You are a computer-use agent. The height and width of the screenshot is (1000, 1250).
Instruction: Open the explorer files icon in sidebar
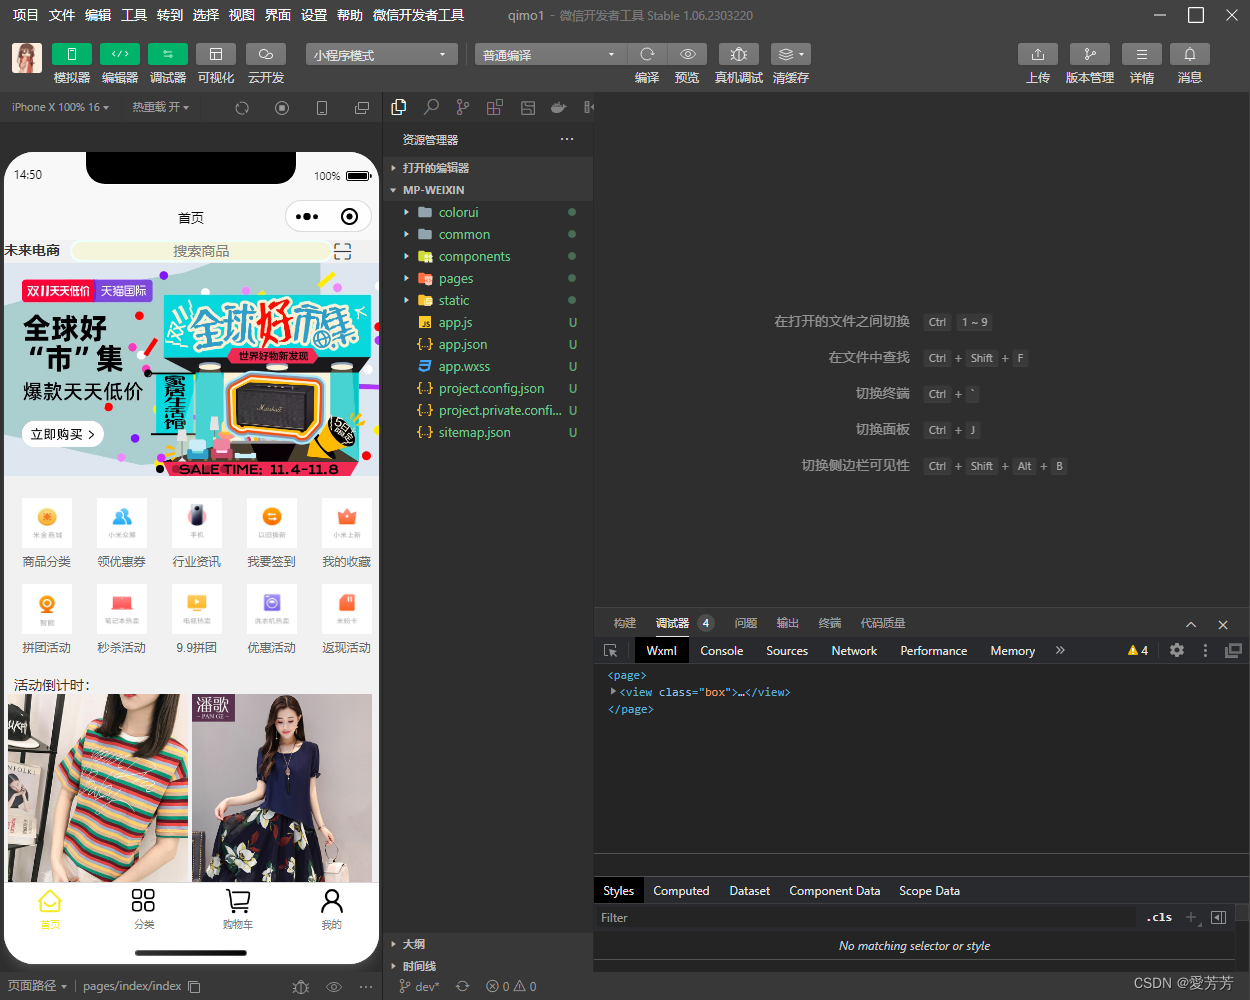pos(399,107)
